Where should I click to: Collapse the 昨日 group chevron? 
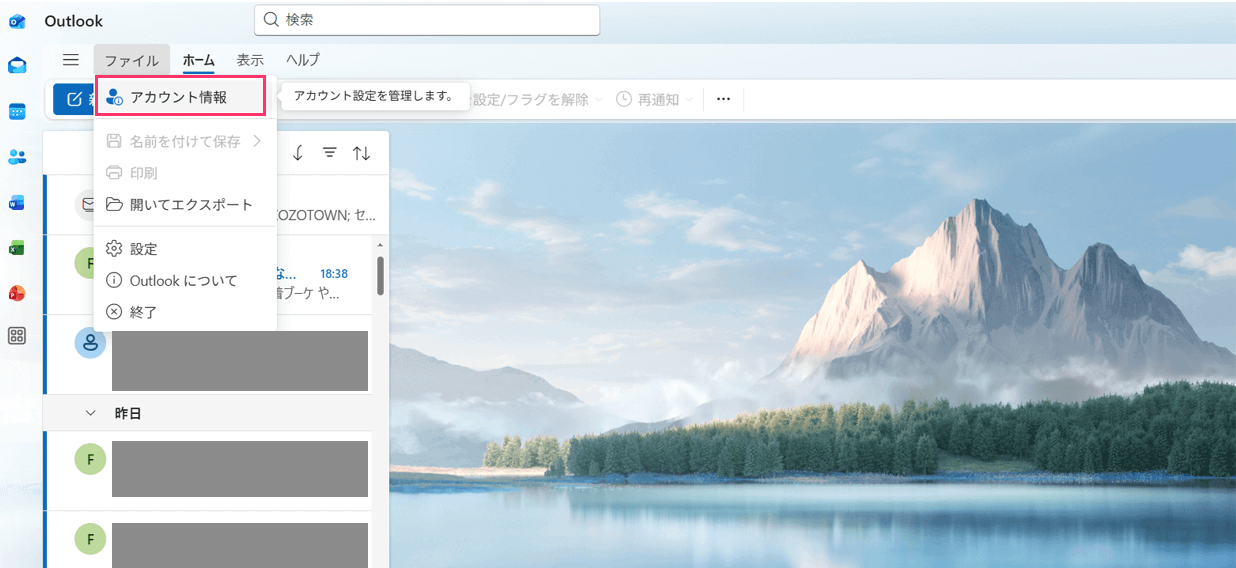pyautogui.click(x=91, y=413)
